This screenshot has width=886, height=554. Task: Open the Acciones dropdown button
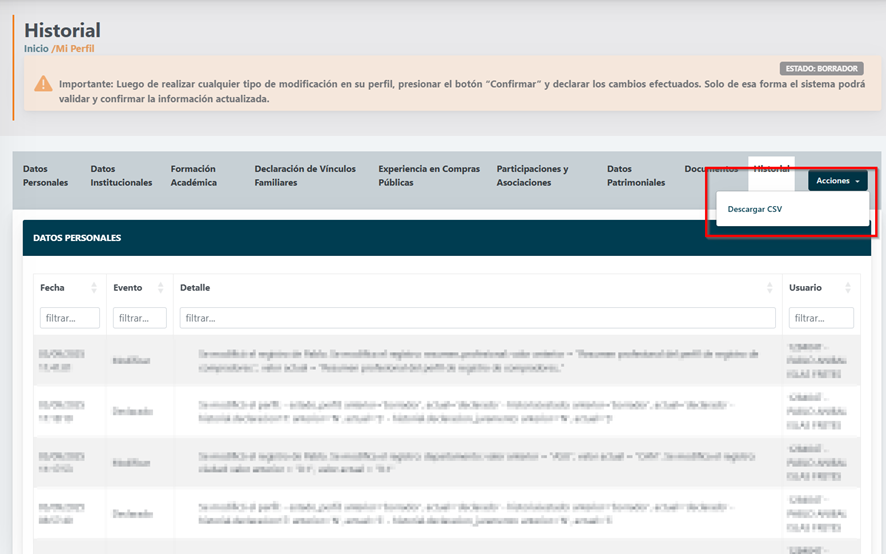837,180
